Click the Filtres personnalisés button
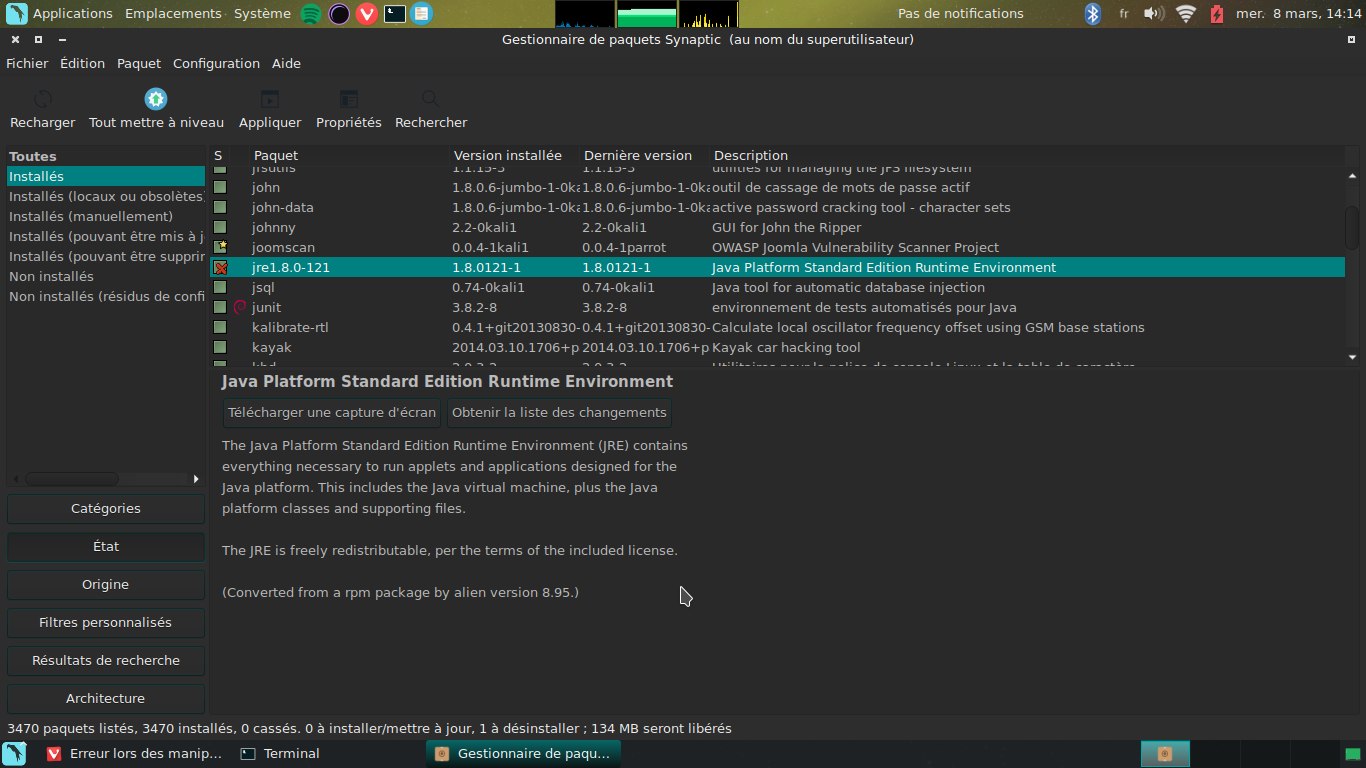The height and width of the screenshot is (768, 1366). pyautogui.click(x=106, y=622)
